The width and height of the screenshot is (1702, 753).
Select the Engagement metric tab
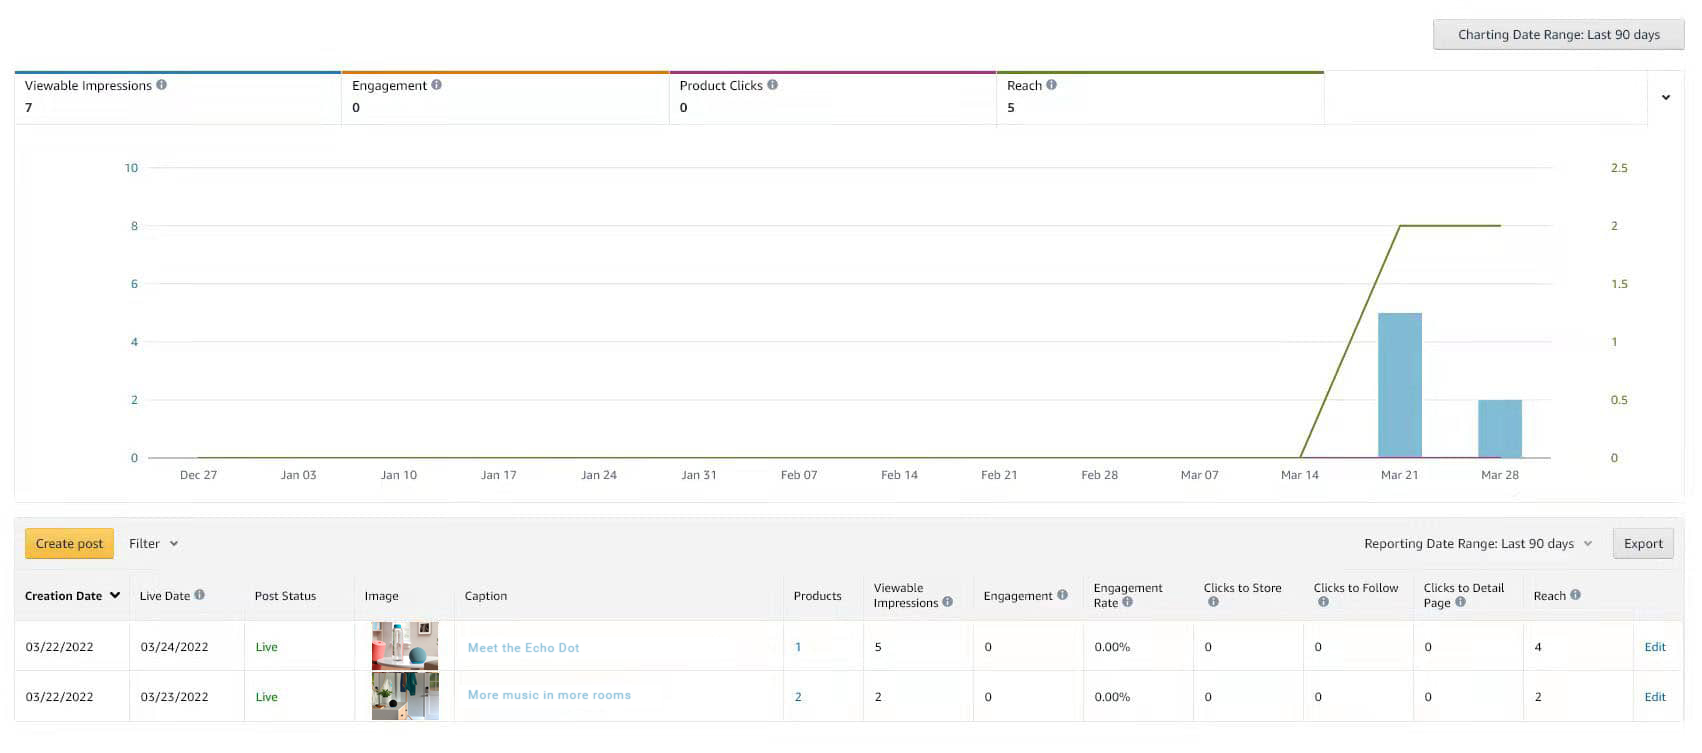[505, 97]
